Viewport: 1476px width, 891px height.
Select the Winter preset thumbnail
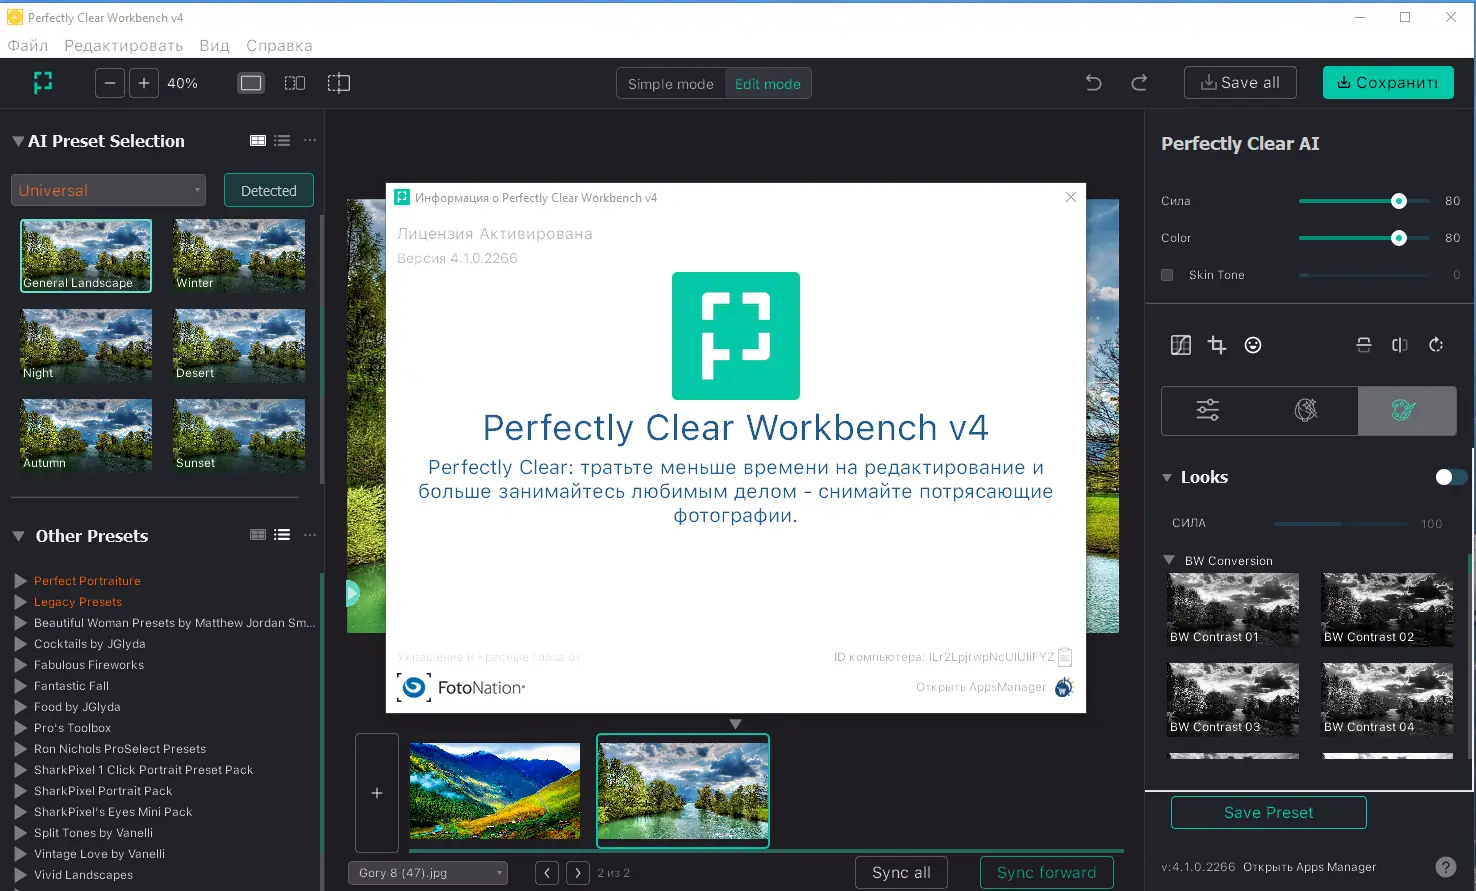(239, 255)
